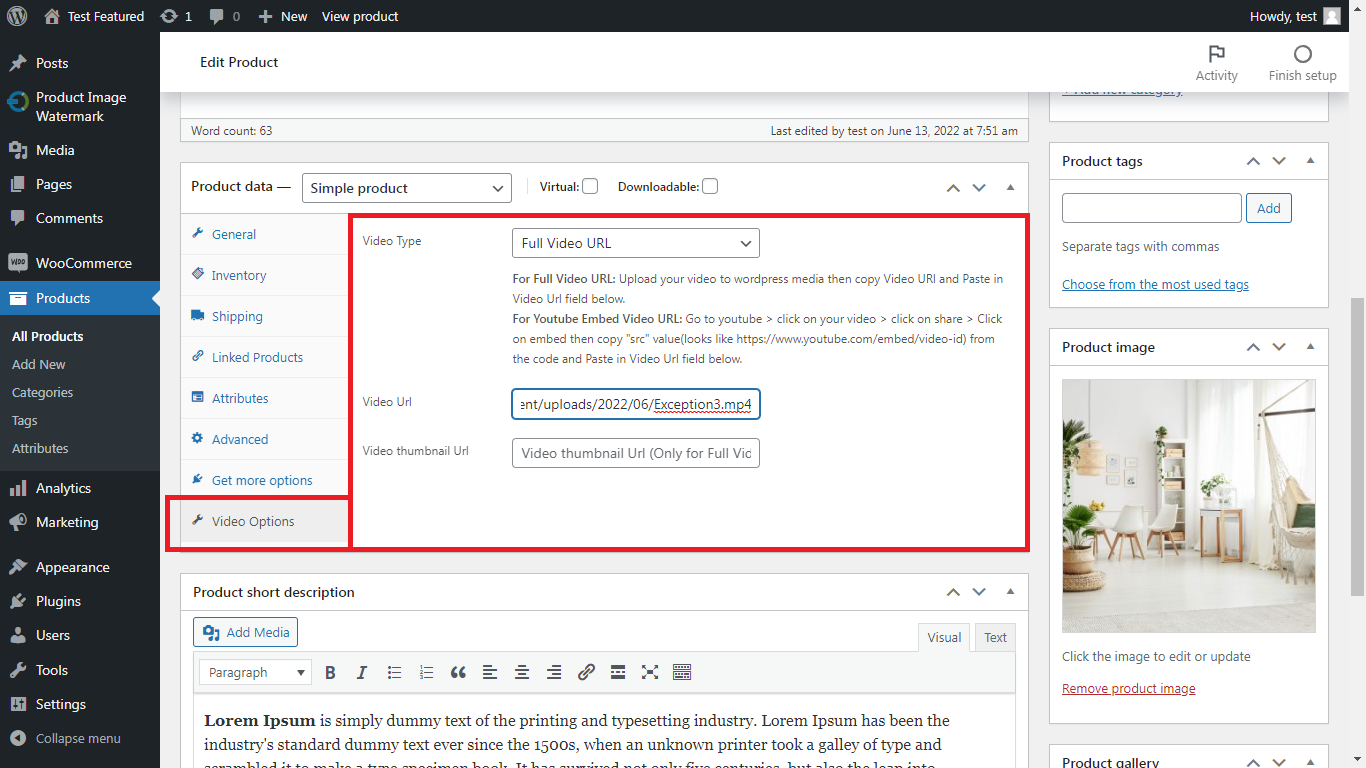Open the Categories submenu
Image resolution: width=1366 pixels, height=768 pixels.
coord(42,392)
